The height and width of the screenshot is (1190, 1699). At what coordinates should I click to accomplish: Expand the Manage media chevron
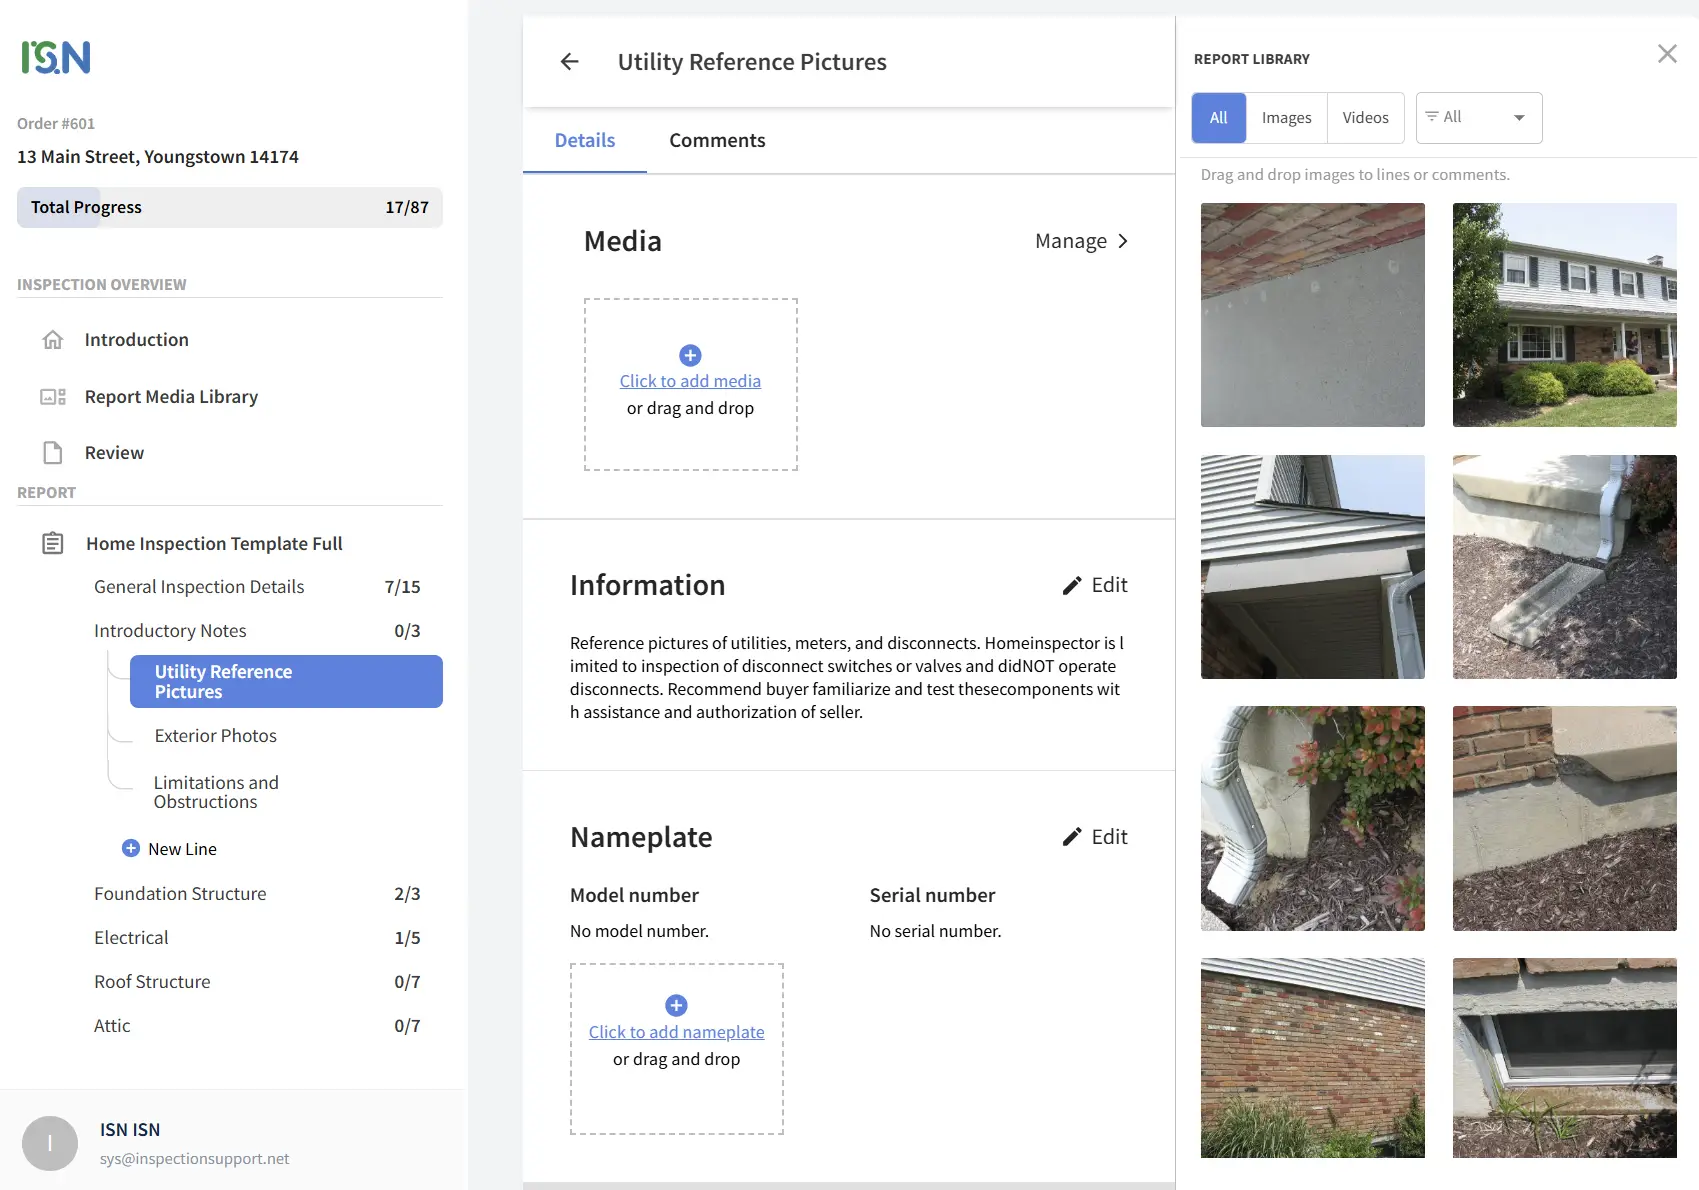pos(1123,241)
